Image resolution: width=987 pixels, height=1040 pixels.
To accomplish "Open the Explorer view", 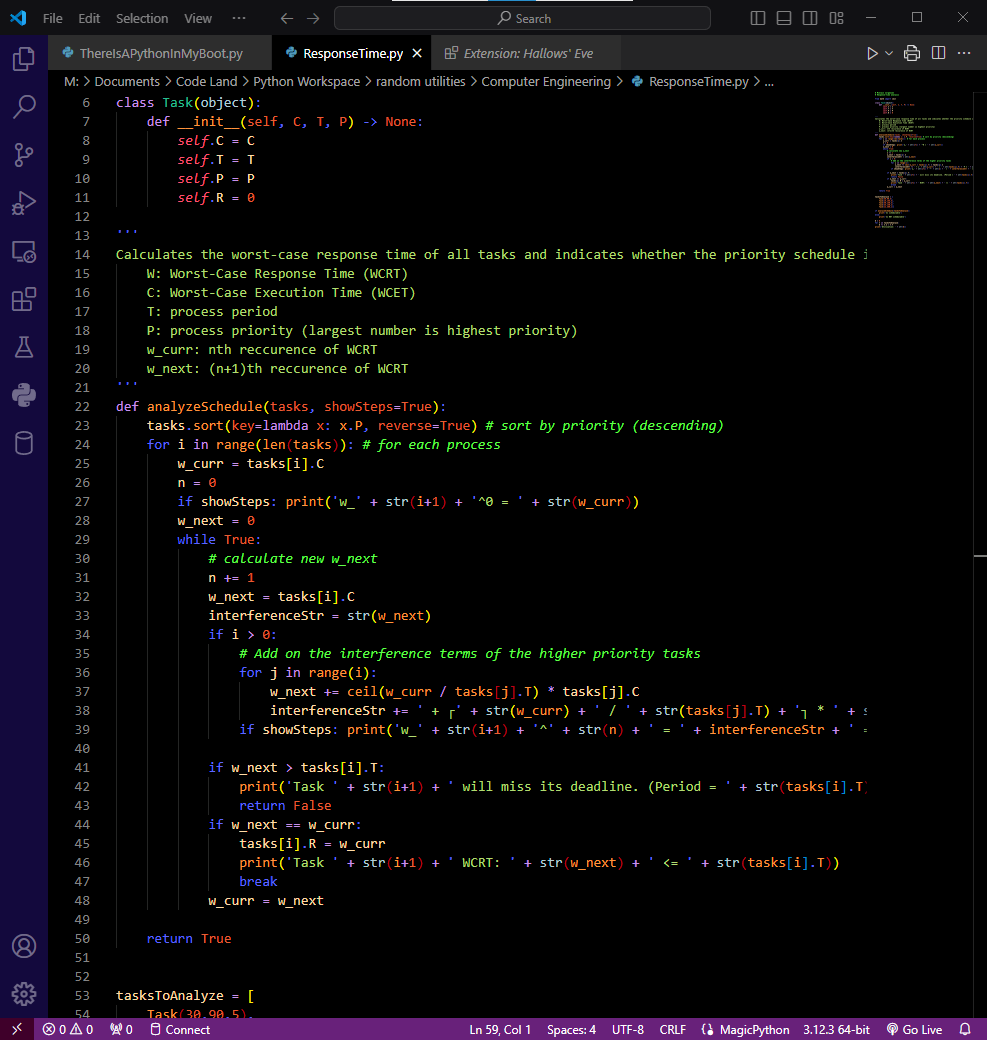I will (24, 59).
